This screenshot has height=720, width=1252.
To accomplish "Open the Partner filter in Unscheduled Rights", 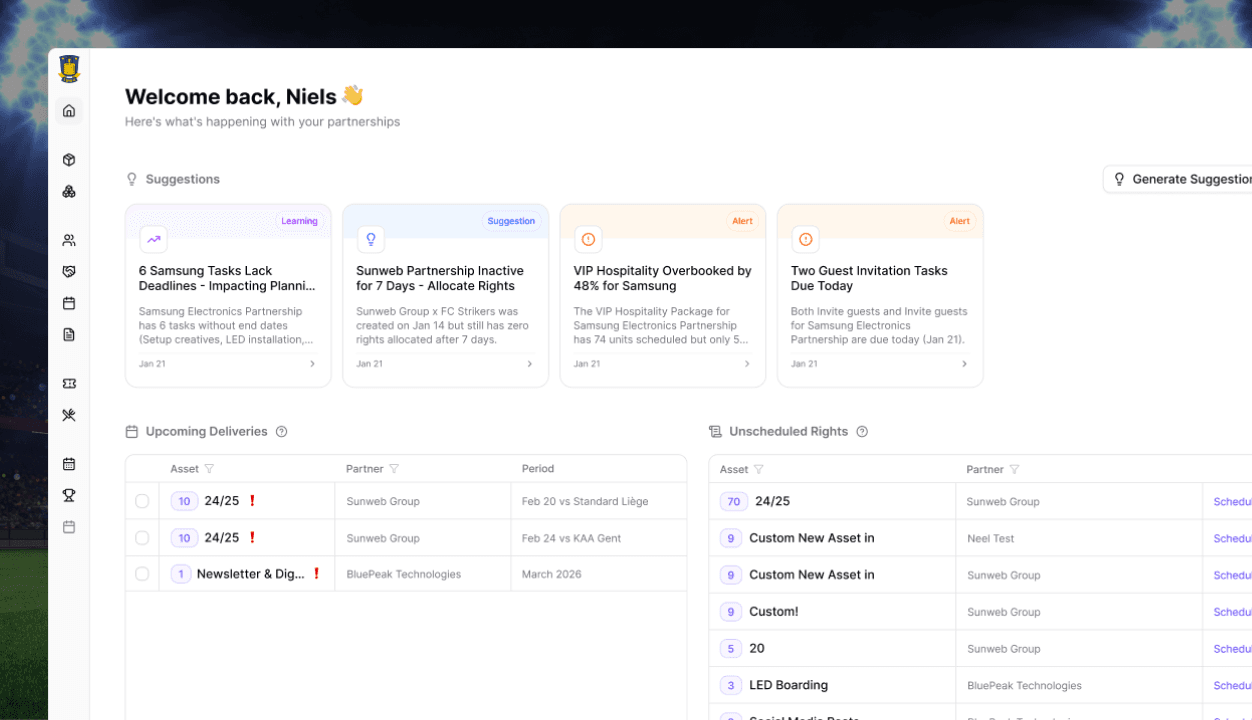I will (x=1016, y=468).
